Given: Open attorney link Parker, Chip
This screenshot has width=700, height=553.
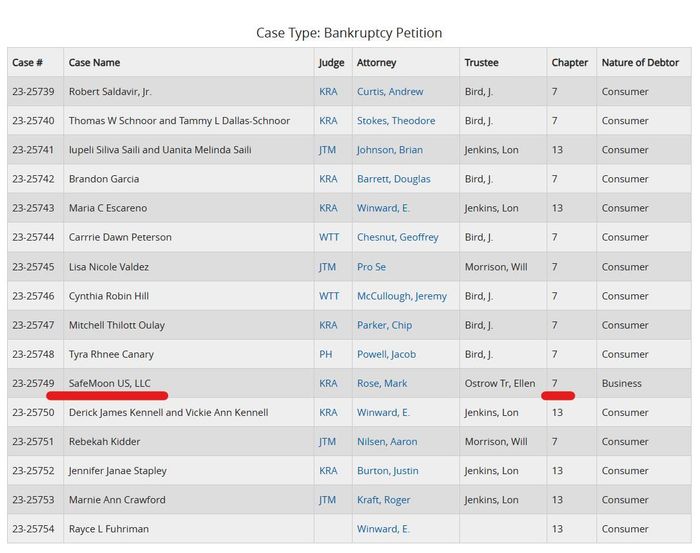Looking at the screenshot, I should click(x=384, y=325).
